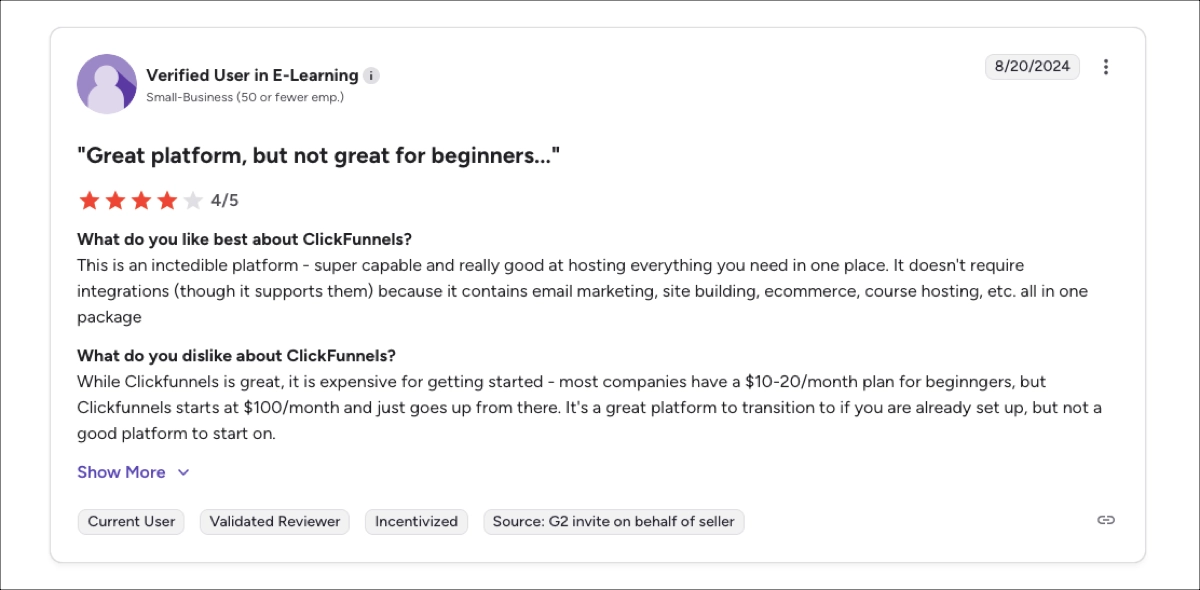This screenshot has height=590, width=1200.
Task: Click the review title about beginners
Action: (x=322, y=155)
